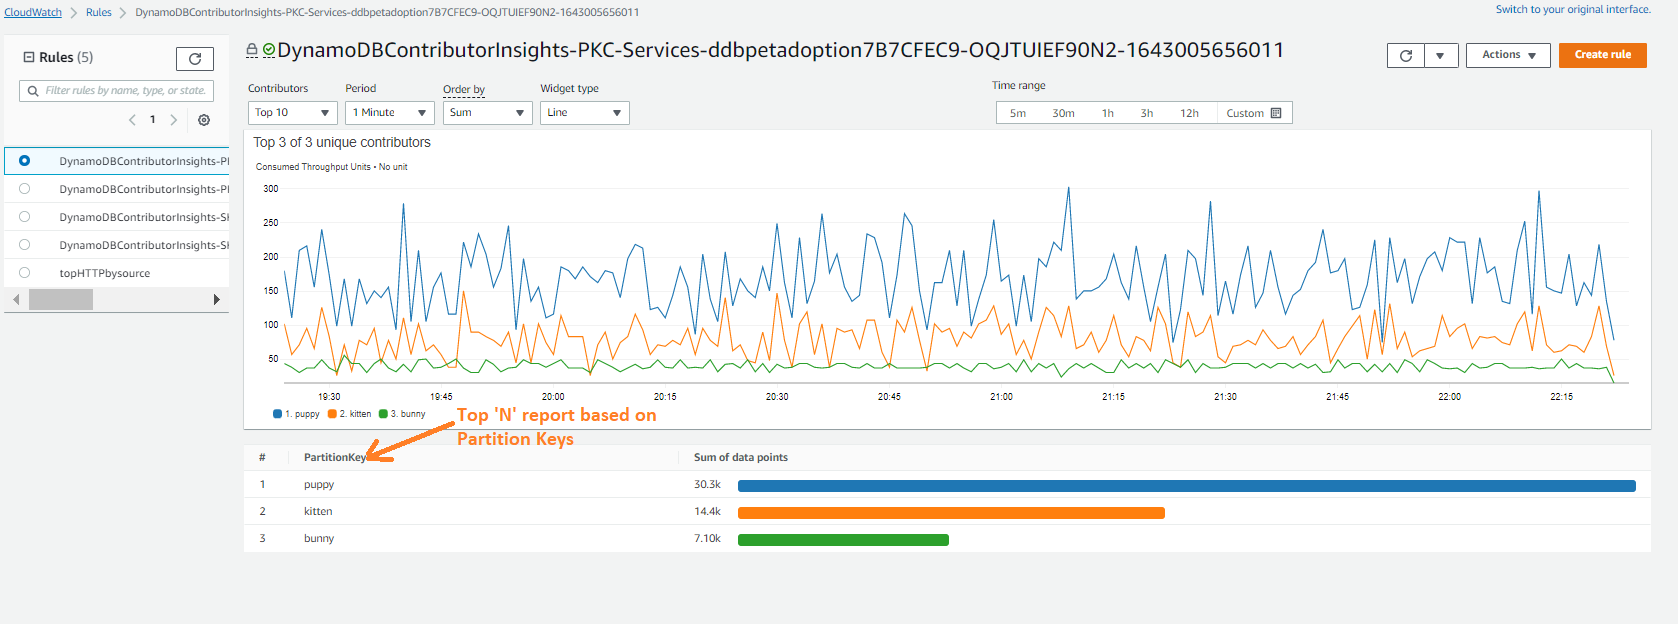Set time range to 12h
This screenshot has width=1678, height=624.
click(x=1189, y=113)
